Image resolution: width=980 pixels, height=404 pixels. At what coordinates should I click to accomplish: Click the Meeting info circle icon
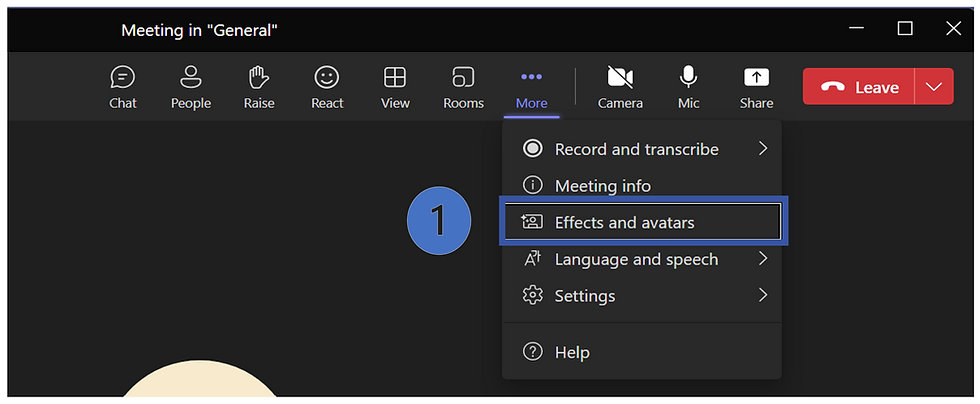point(532,186)
